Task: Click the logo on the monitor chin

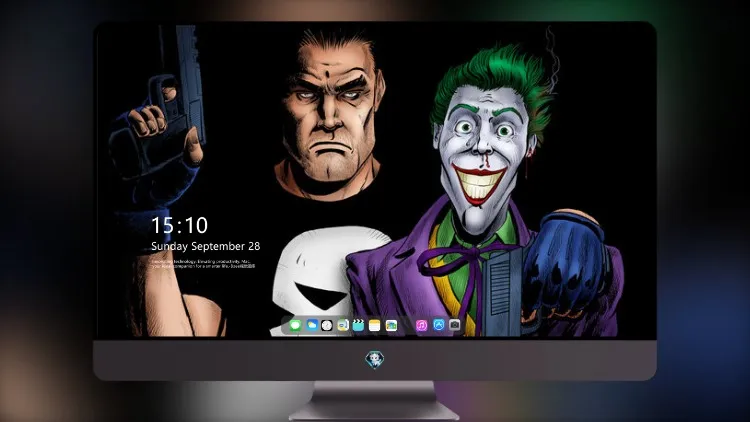Action: [x=375, y=359]
